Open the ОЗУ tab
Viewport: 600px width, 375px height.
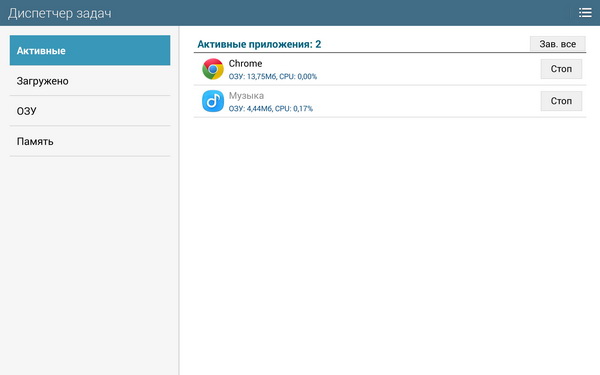click(90, 111)
